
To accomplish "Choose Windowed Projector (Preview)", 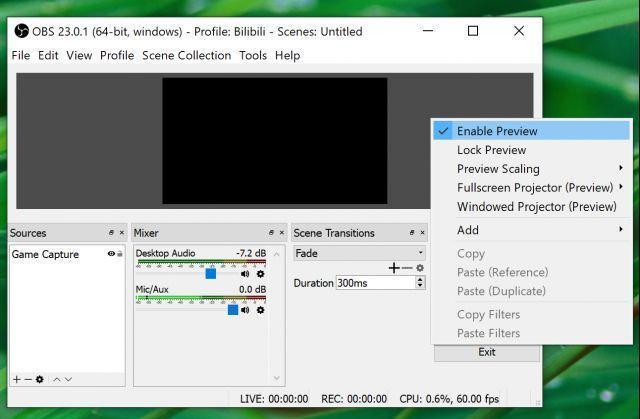I will (x=531, y=206).
